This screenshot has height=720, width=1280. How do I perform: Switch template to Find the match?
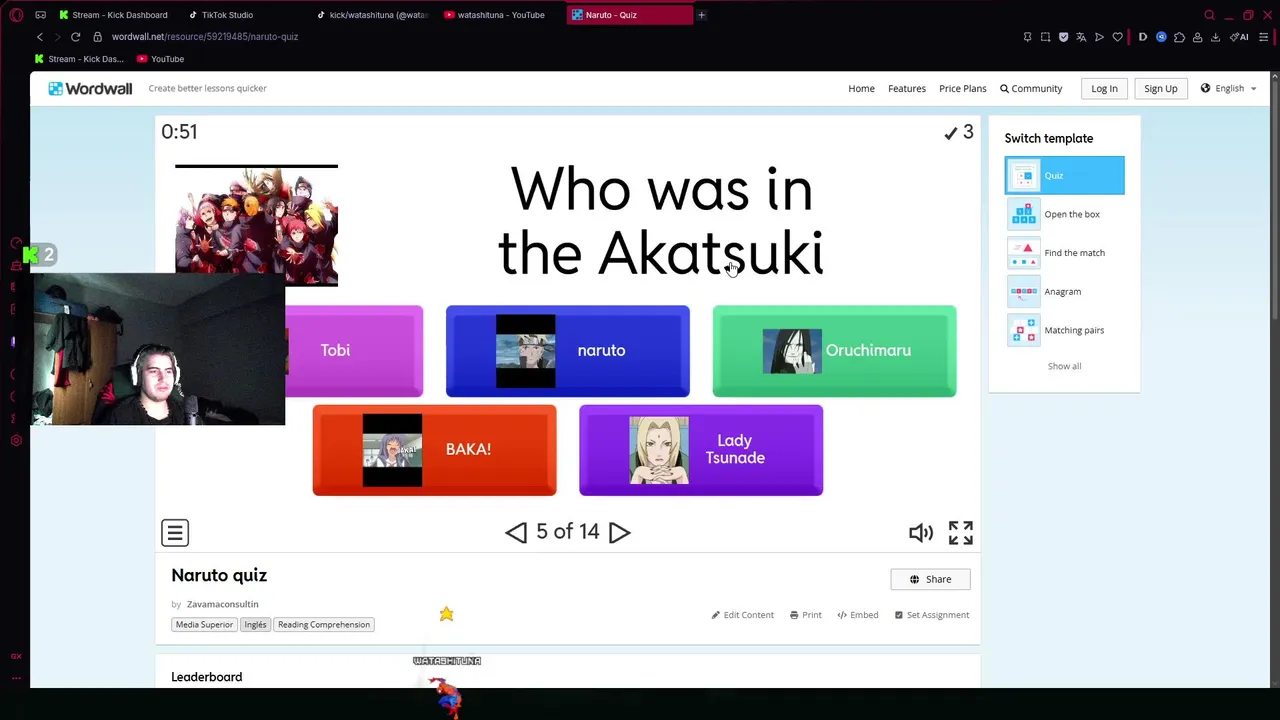tap(1064, 253)
